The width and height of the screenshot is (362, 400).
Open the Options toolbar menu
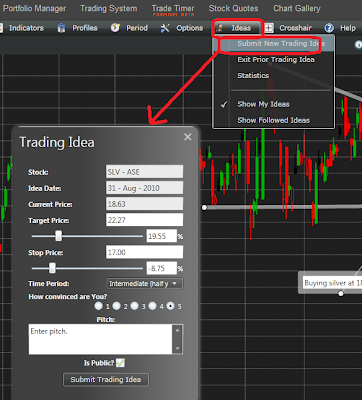coord(190,28)
